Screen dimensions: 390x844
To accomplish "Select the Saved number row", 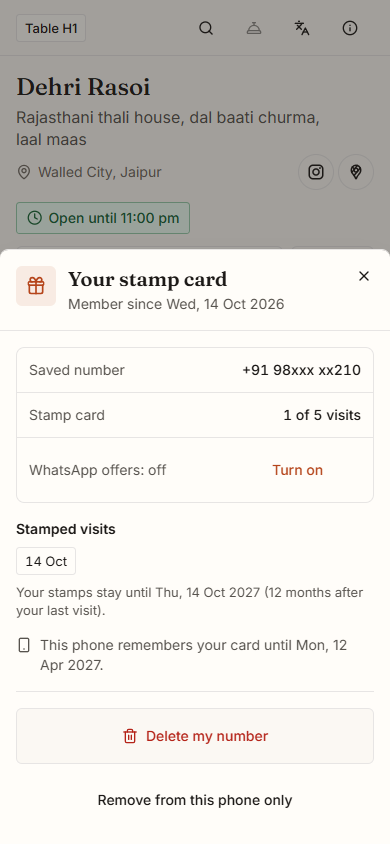I will pos(195,370).
